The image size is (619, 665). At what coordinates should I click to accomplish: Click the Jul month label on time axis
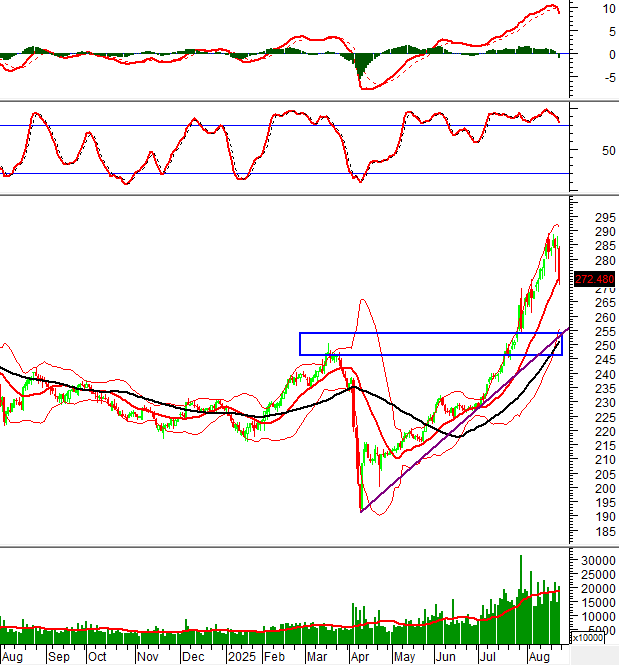pyautogui.click(x=487, y=657)
